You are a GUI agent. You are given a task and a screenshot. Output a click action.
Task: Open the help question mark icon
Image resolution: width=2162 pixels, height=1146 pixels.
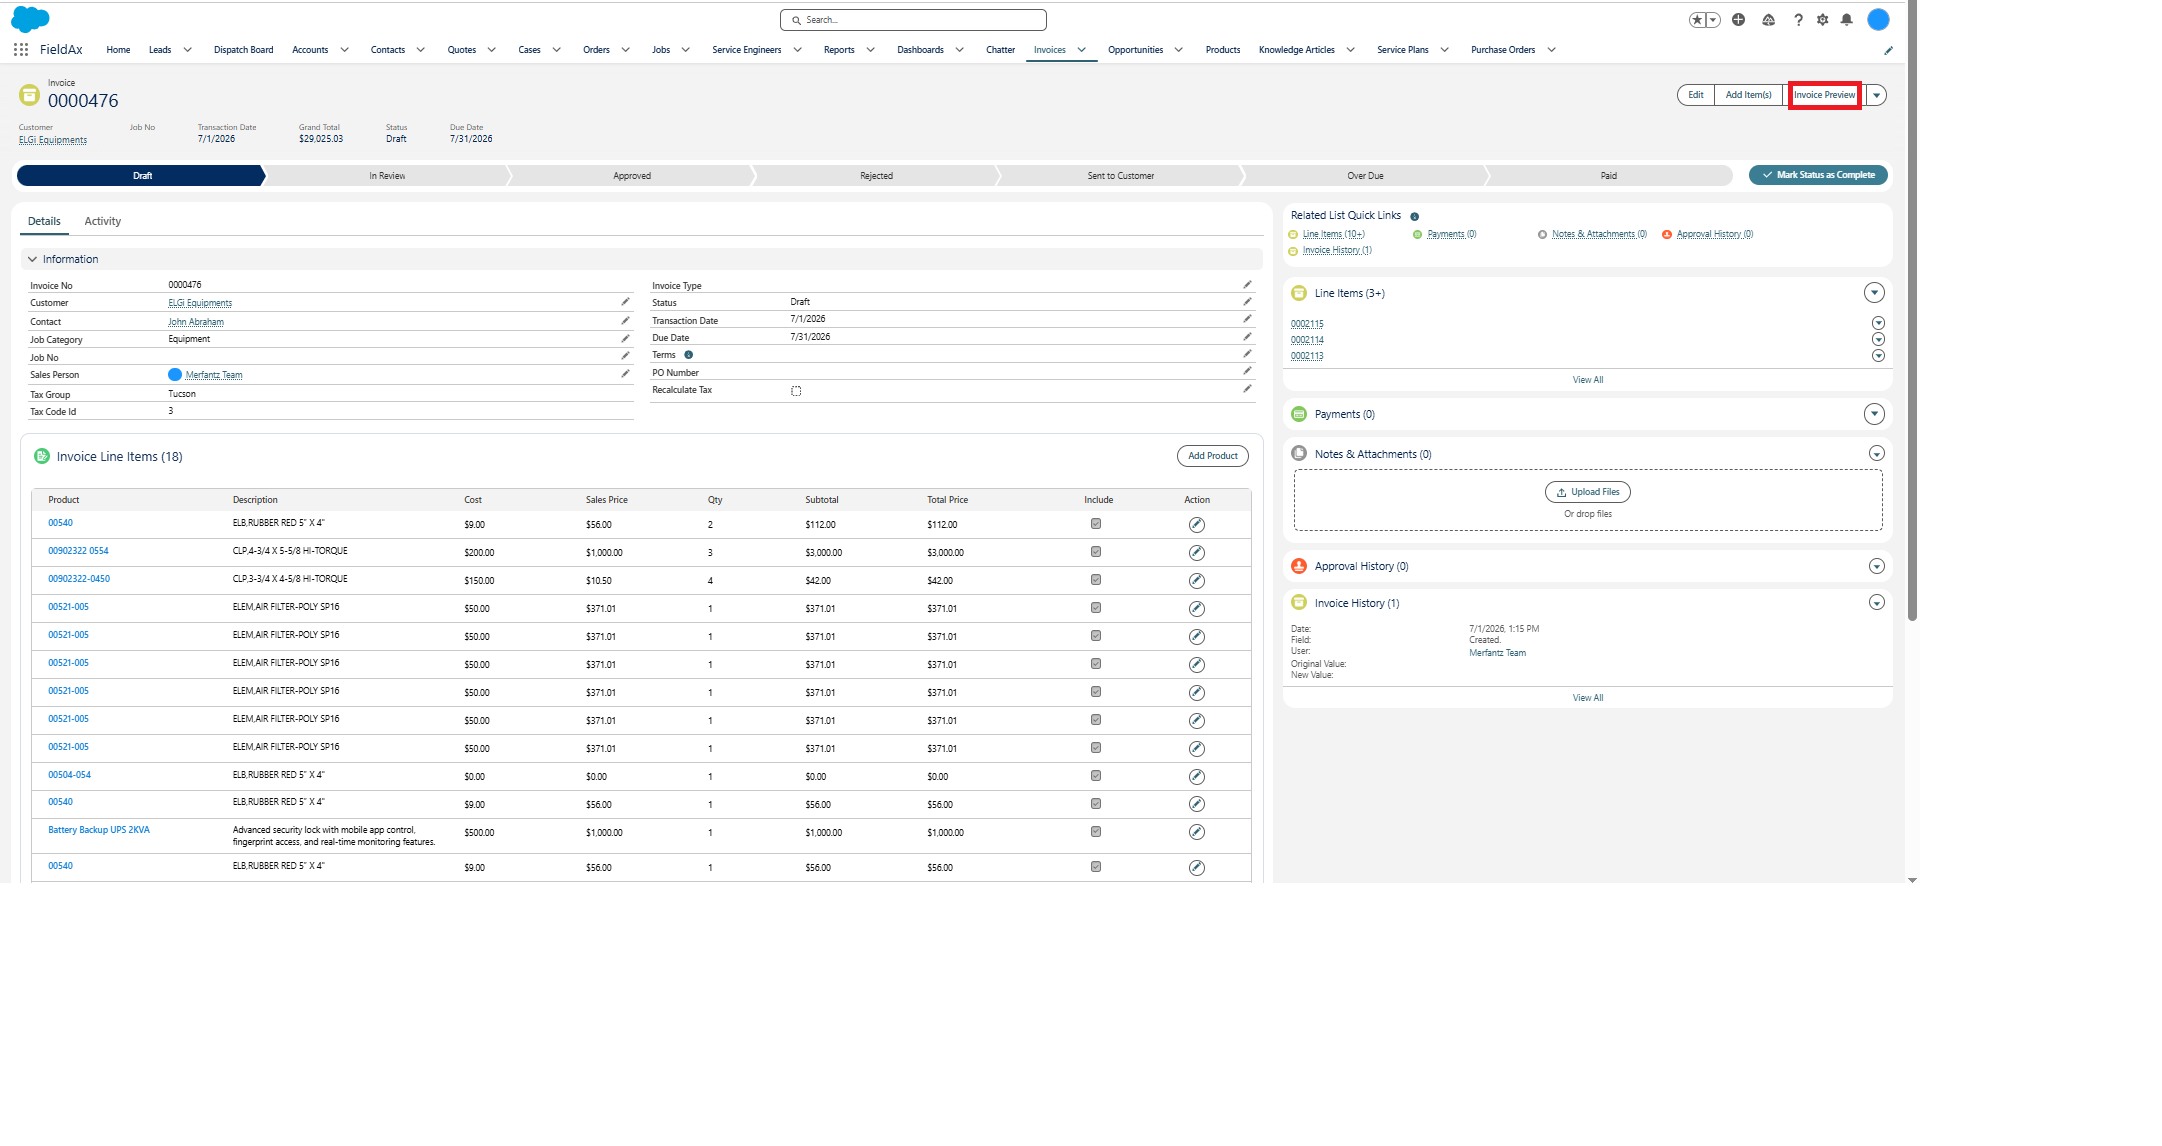[1798, 19]
